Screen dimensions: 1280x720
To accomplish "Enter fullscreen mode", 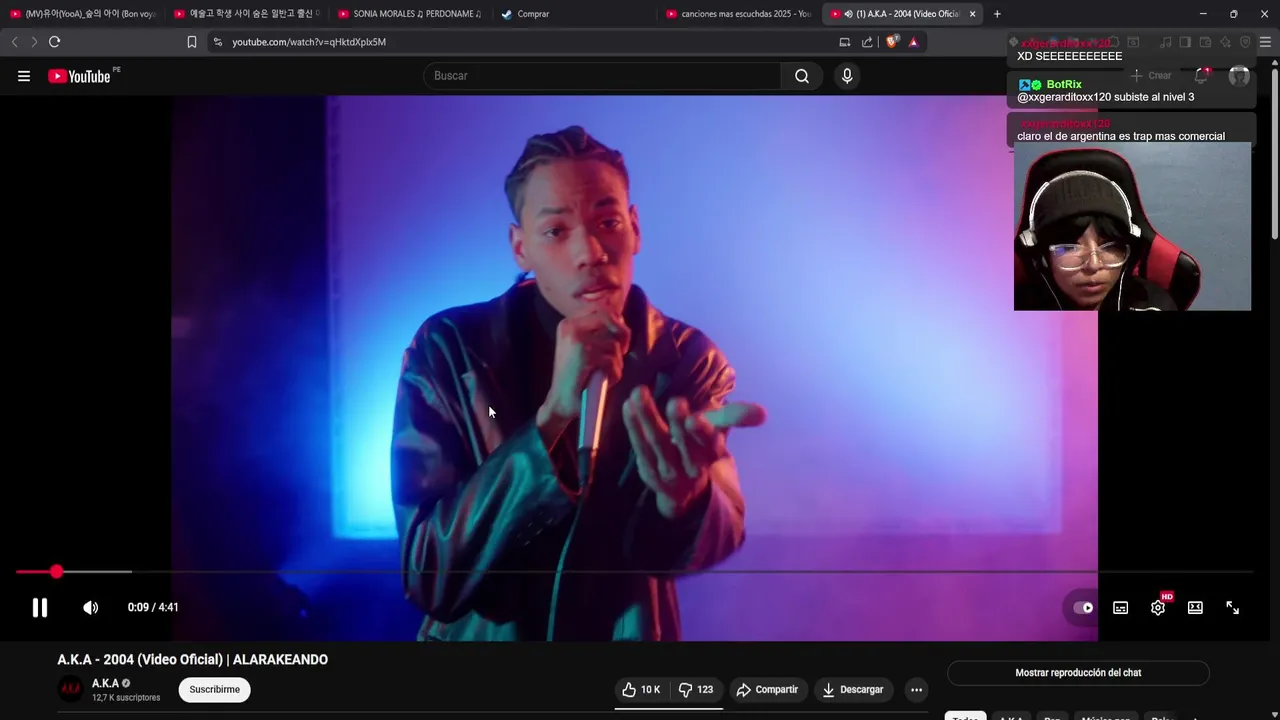I will click(1233, 607).
